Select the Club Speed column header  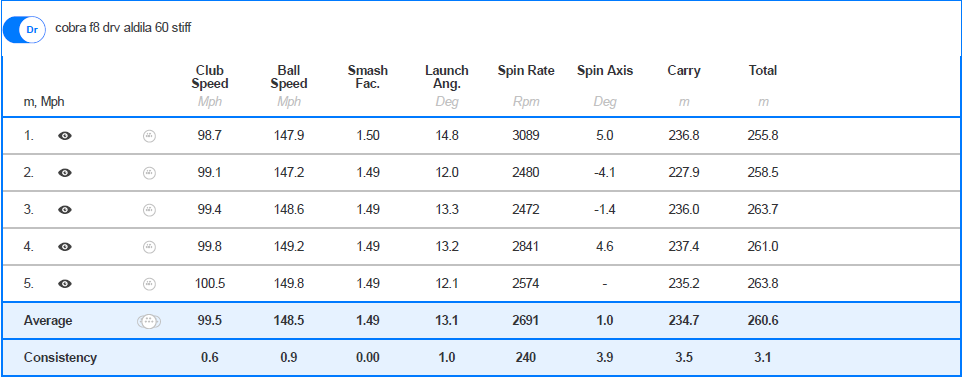tap(210, 77)
